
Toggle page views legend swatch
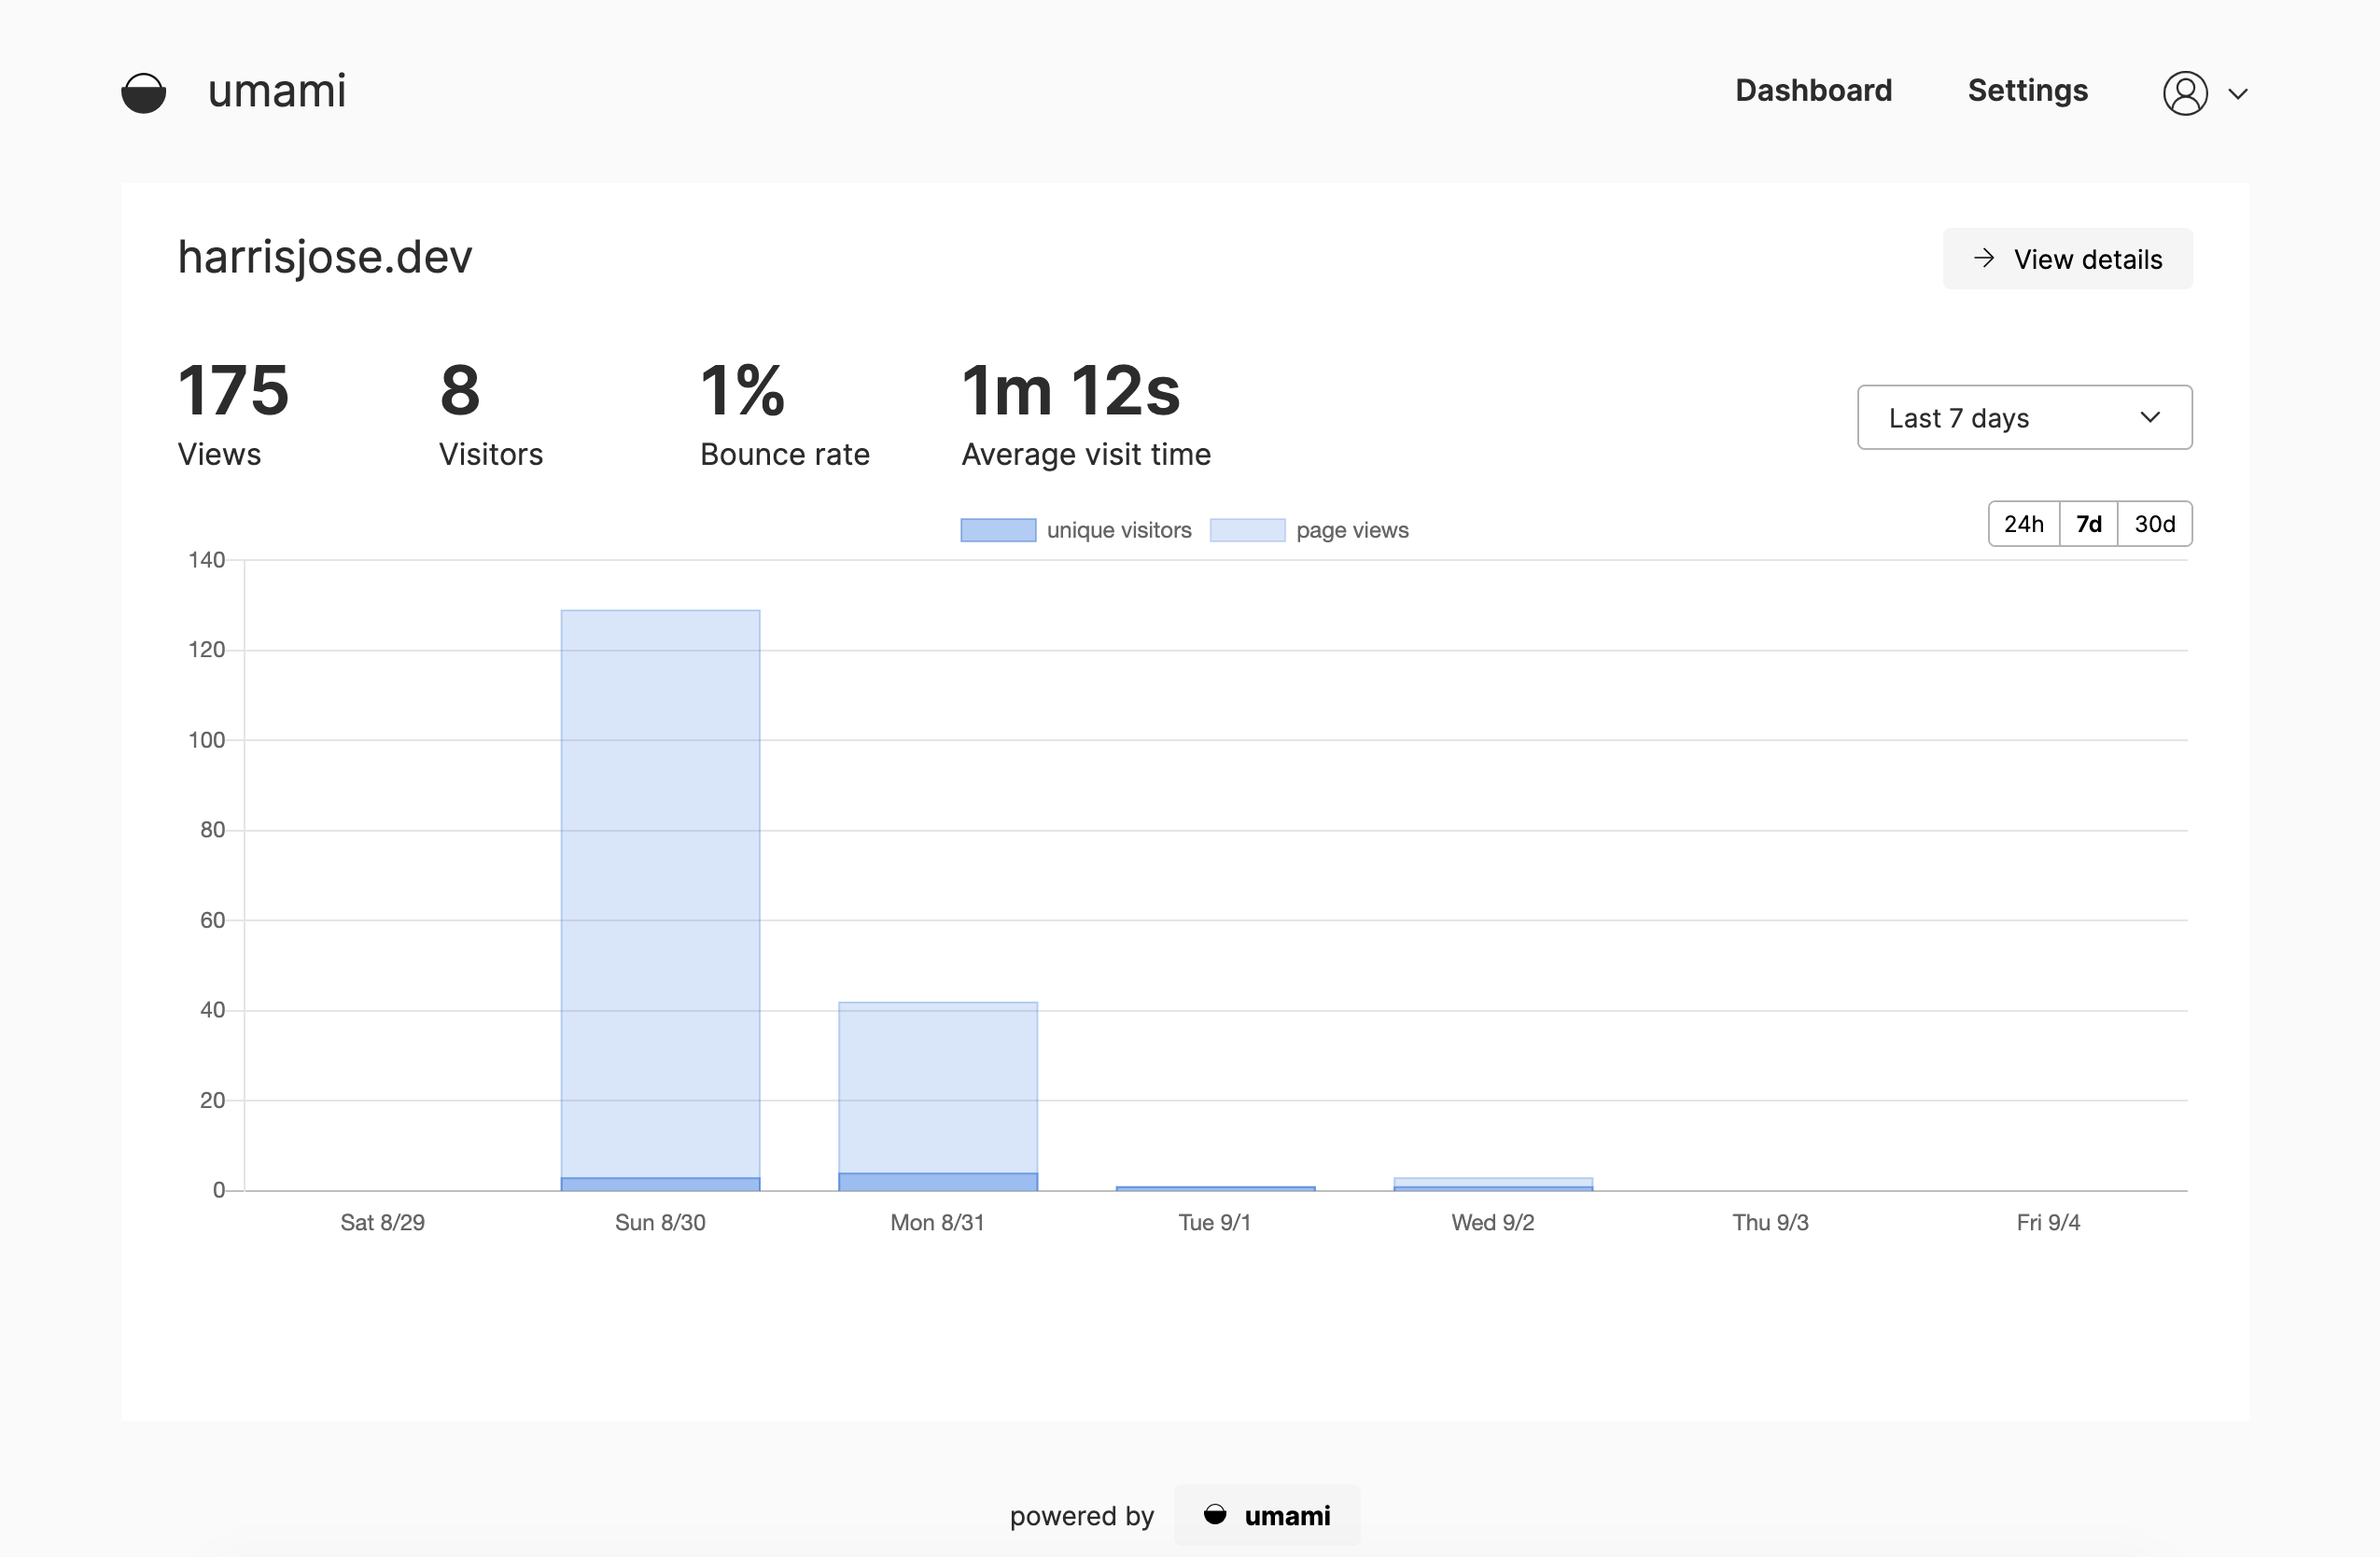pos(1247,530)
